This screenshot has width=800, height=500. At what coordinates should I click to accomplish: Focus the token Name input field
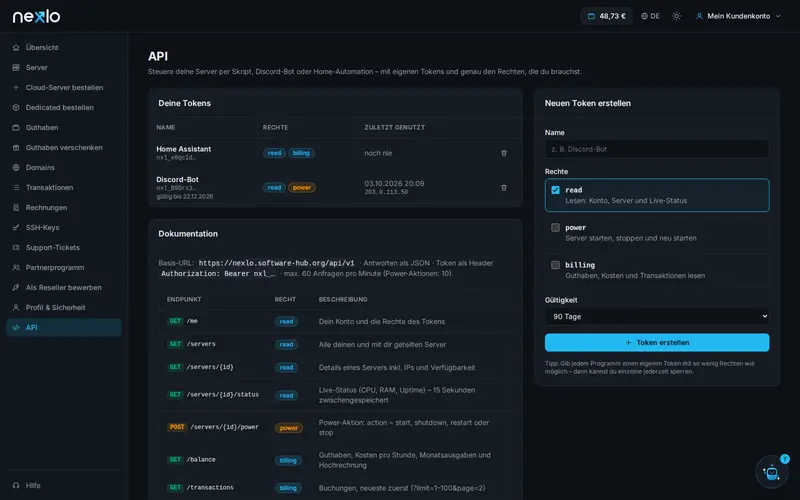(x=657, y=149)
